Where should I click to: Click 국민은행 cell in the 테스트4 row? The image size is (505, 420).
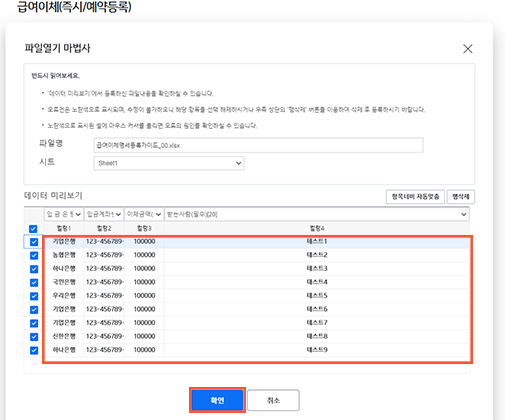click(x=64, y=282)
